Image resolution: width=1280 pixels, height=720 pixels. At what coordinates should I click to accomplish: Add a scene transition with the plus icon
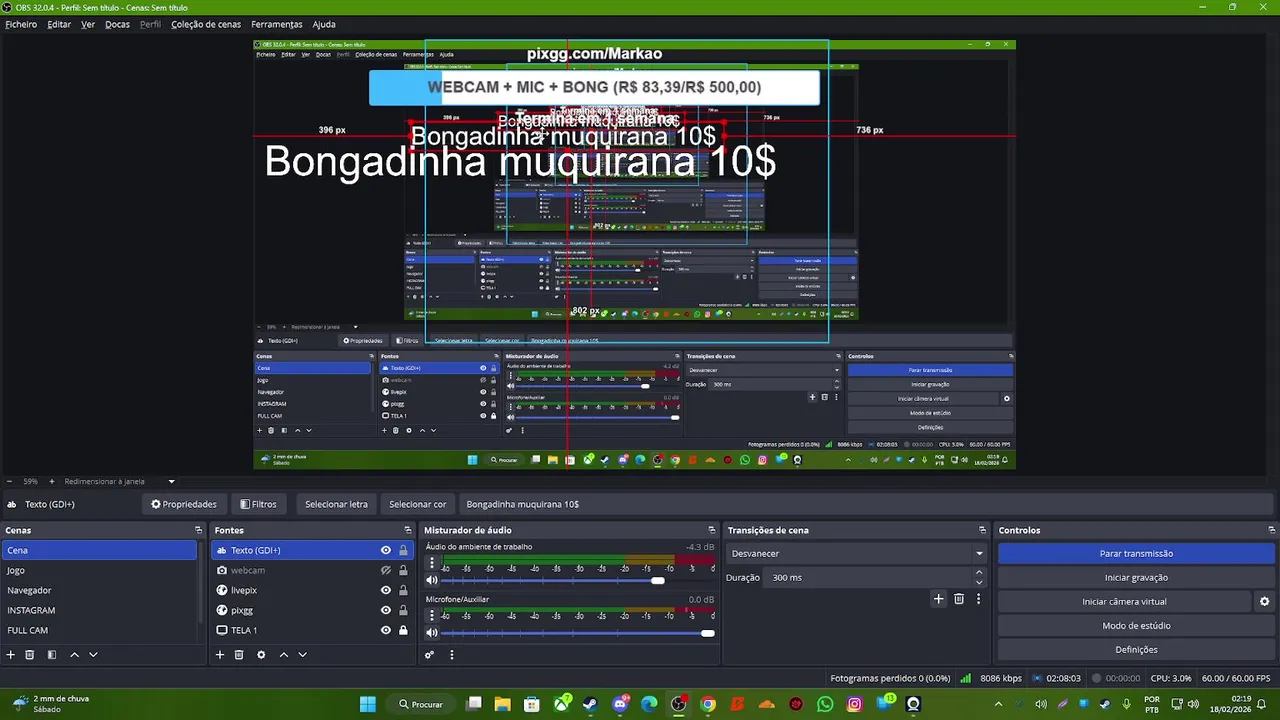pyautogui.click(x=938, y=599)
